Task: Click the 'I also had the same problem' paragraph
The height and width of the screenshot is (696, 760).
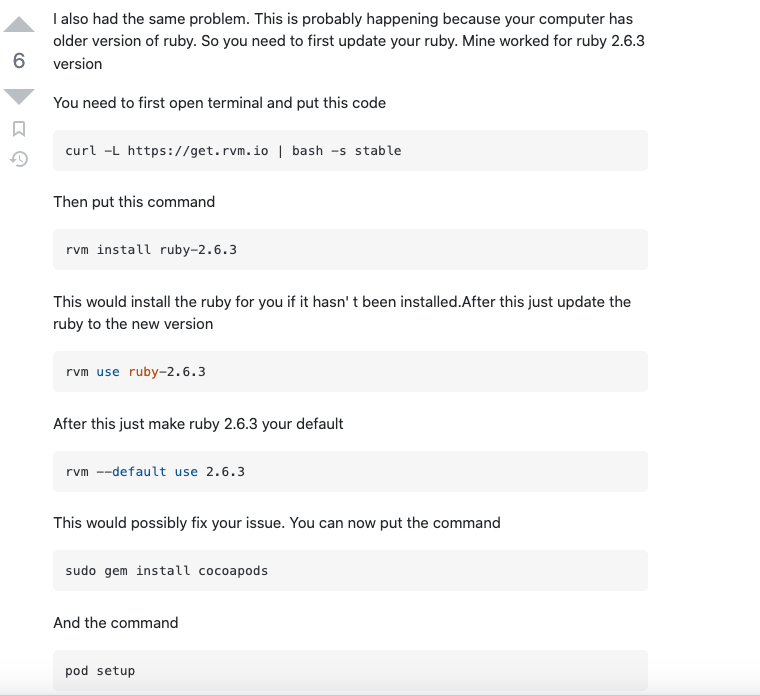Action: click(343, 41)
